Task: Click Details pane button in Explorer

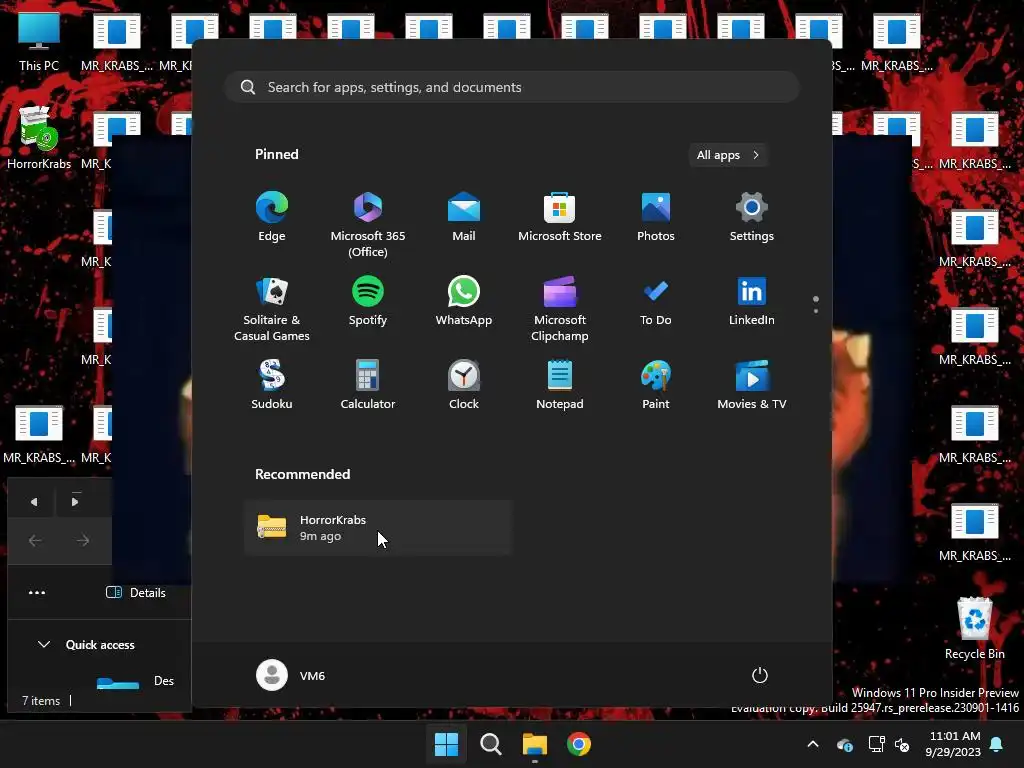Action: (136, 592)
